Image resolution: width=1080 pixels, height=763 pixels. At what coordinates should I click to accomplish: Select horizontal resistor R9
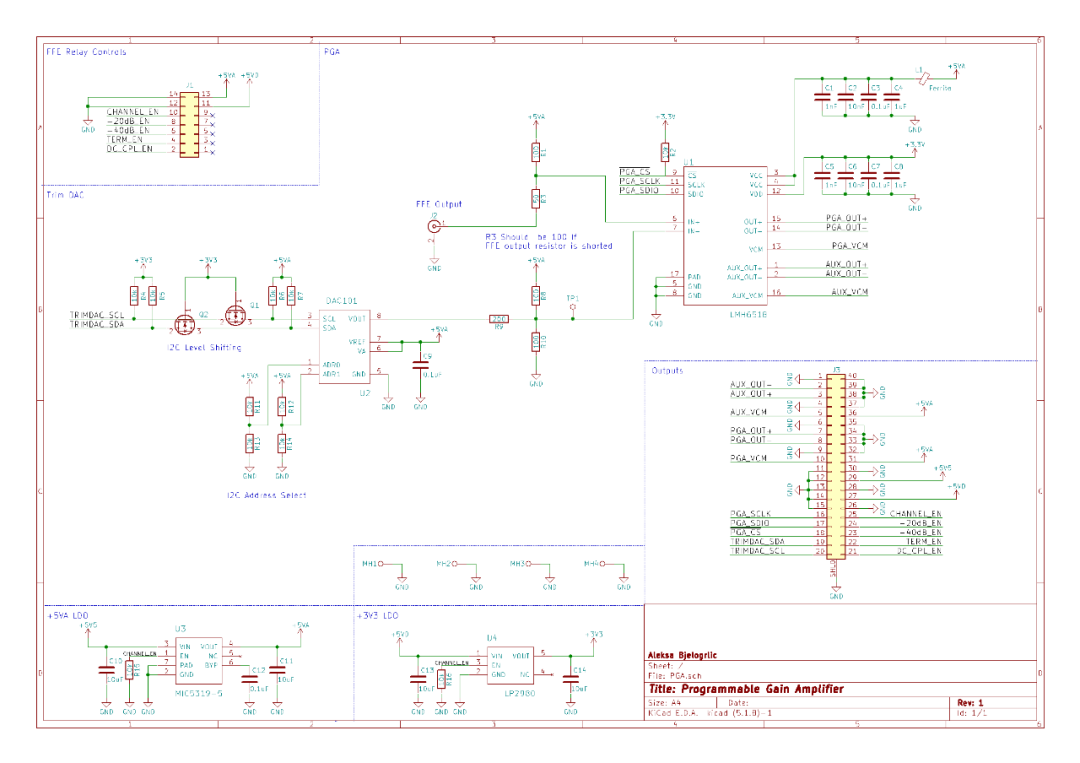(499, 319)
